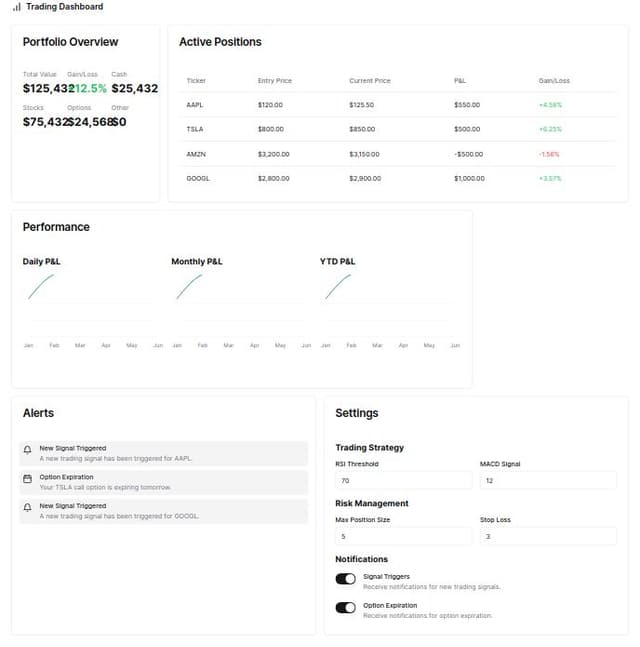Click bell icon of GOOGL signal alert
Viewport: 640px width, 647px height.
(27, 508)
